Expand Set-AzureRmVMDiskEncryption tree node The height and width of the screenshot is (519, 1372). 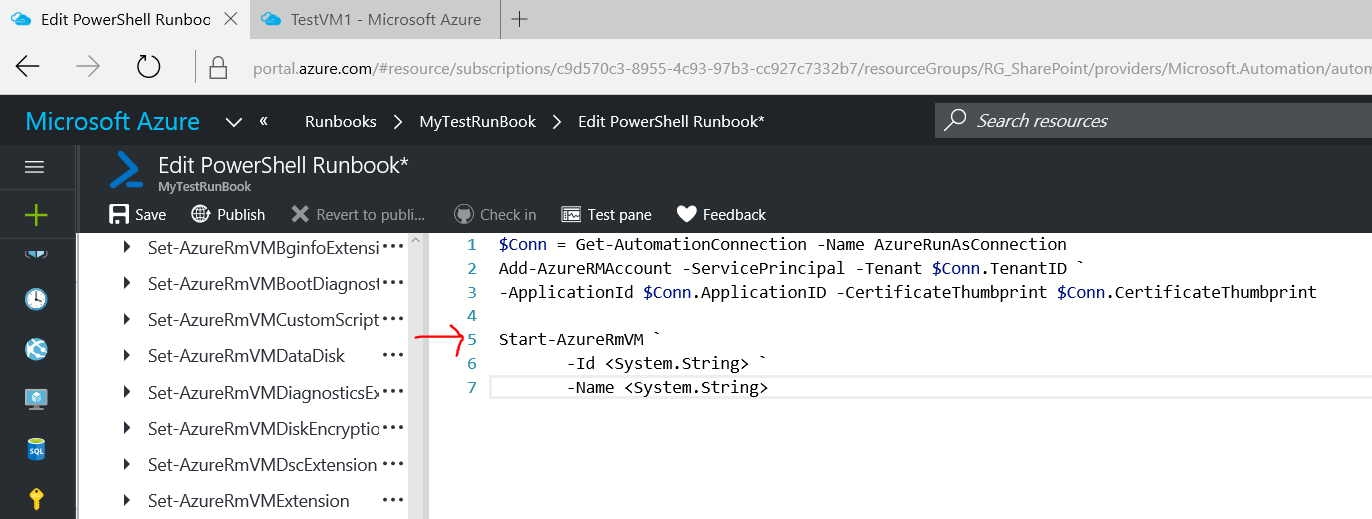127,428
